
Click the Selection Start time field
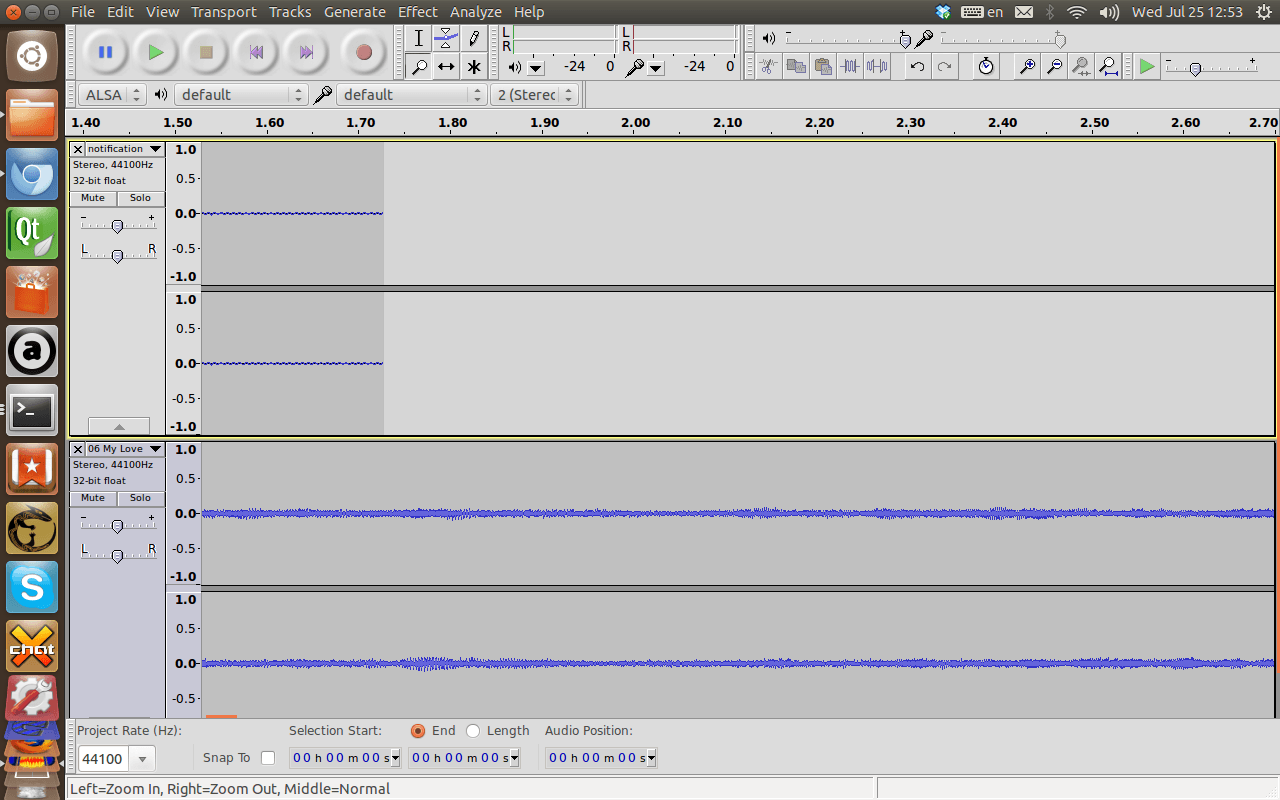(345, 758)
